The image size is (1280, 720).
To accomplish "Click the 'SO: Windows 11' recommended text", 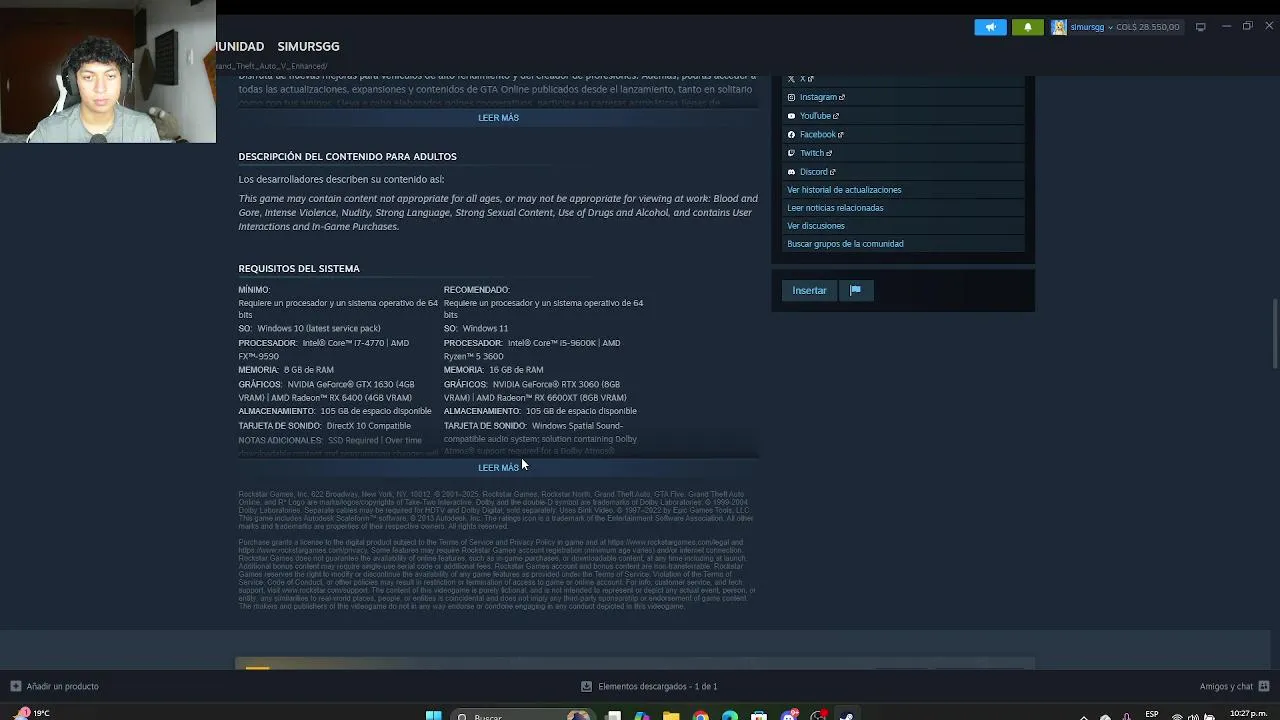I will click(476, 329).
